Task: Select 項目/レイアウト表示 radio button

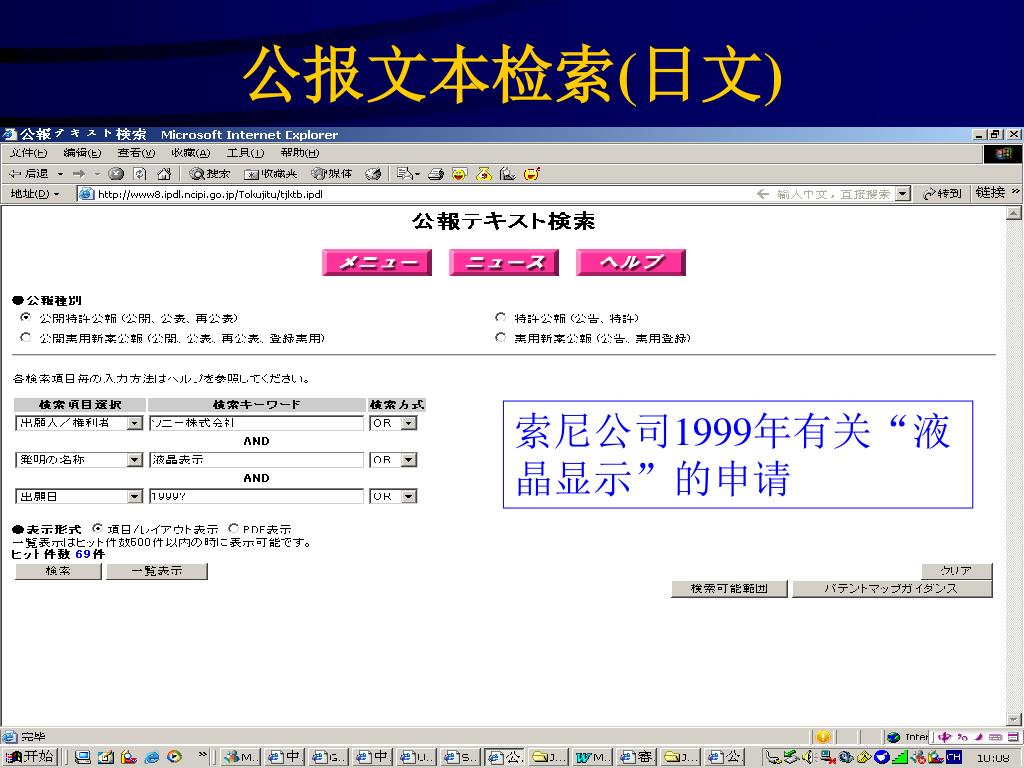Action: (x=97, y=528)
